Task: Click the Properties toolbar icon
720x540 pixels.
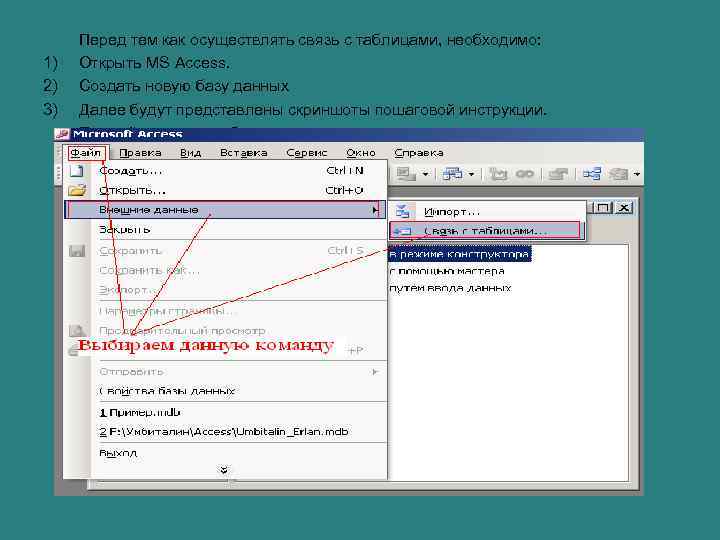Action: click(558, 174)
